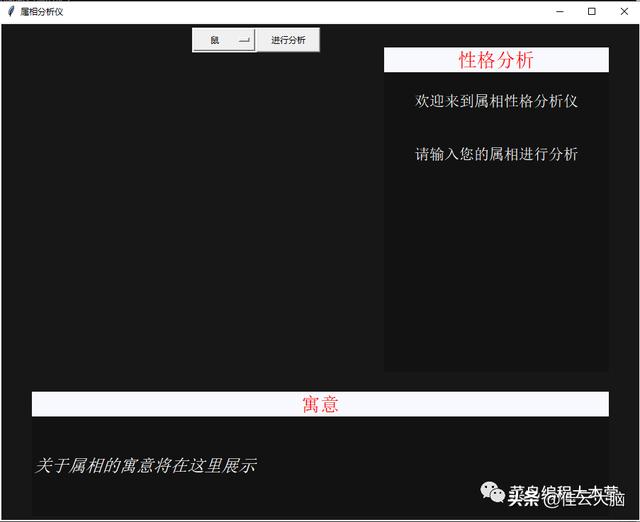Minimize the 属相分析仪 window

pyautogui.click(x=560, y=11)
